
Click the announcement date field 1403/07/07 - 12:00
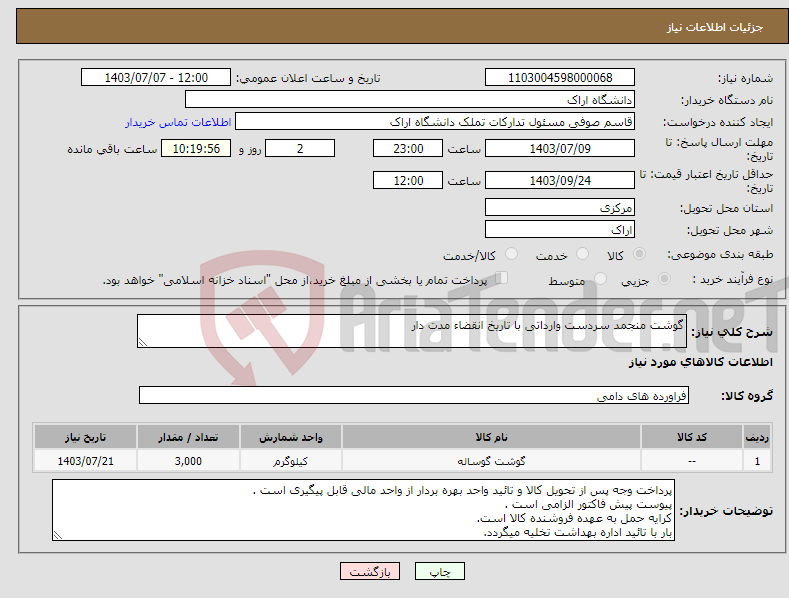tap(155, 78)
